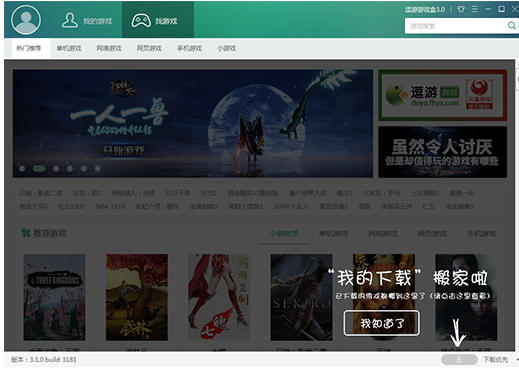Open the game cover with woman's face
The width and height of the screenshot is (519, 369).
click(x=466, y=297)
